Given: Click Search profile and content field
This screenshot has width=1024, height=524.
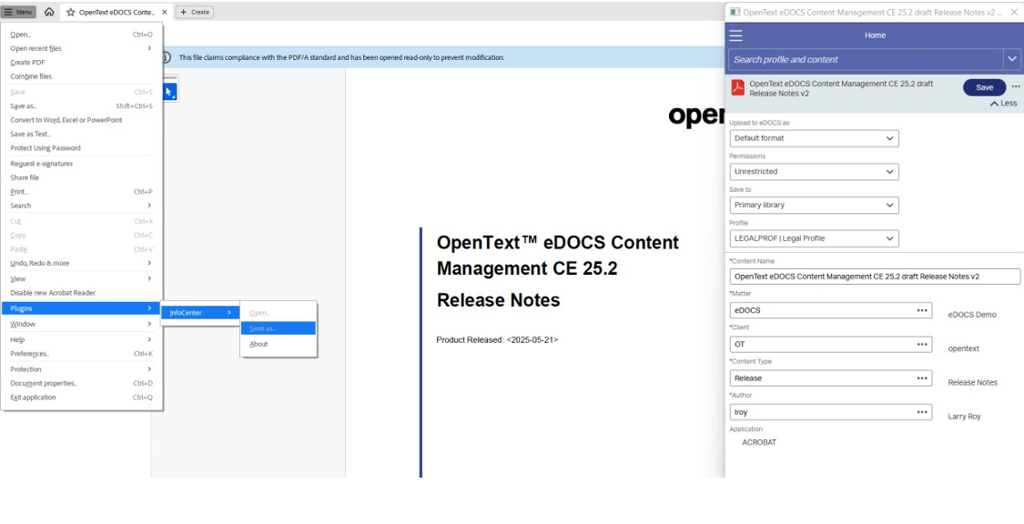Looking at the screenshot, I should pyautogui.click(x=866, y=59).
